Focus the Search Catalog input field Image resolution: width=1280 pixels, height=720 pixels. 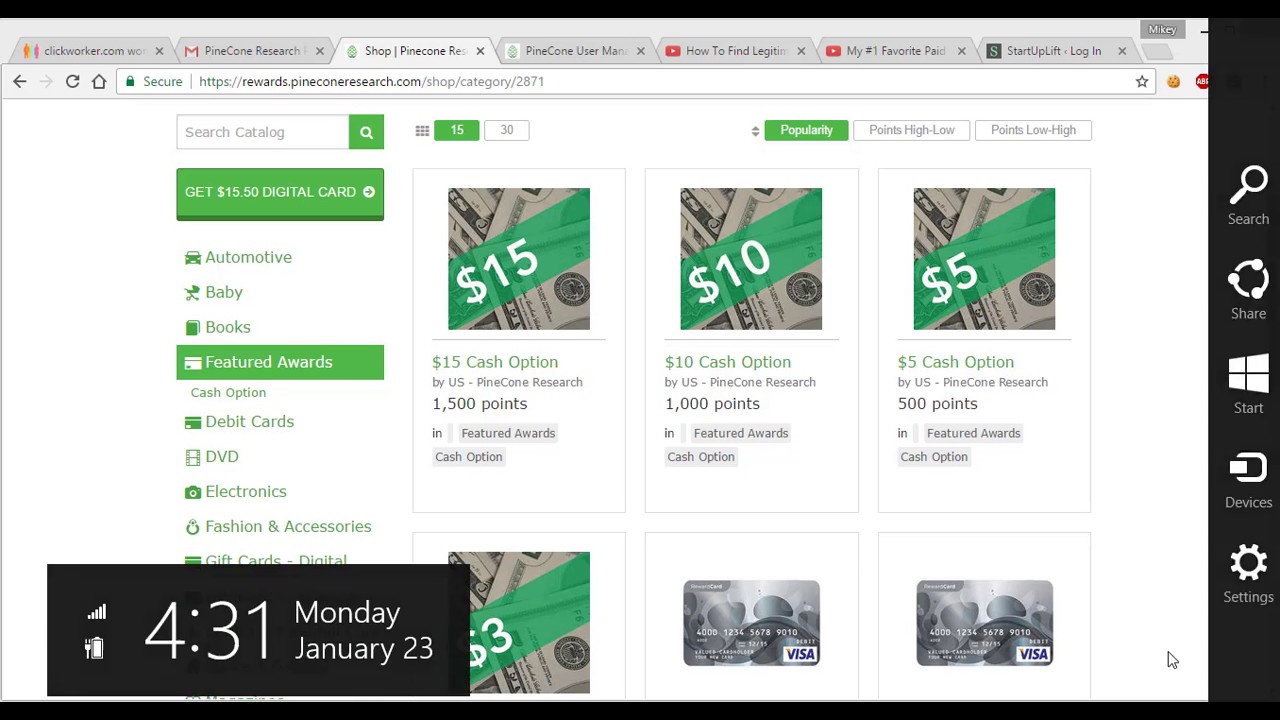coord(263,132)
